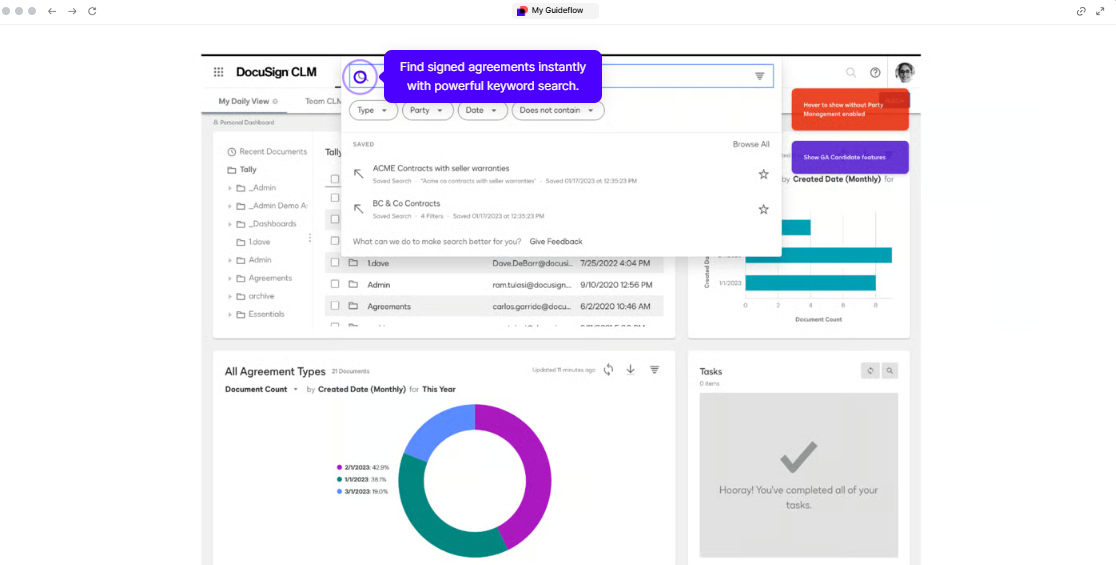Open the Type filter dropdown

pyautogui.click(x=373, y=111)
